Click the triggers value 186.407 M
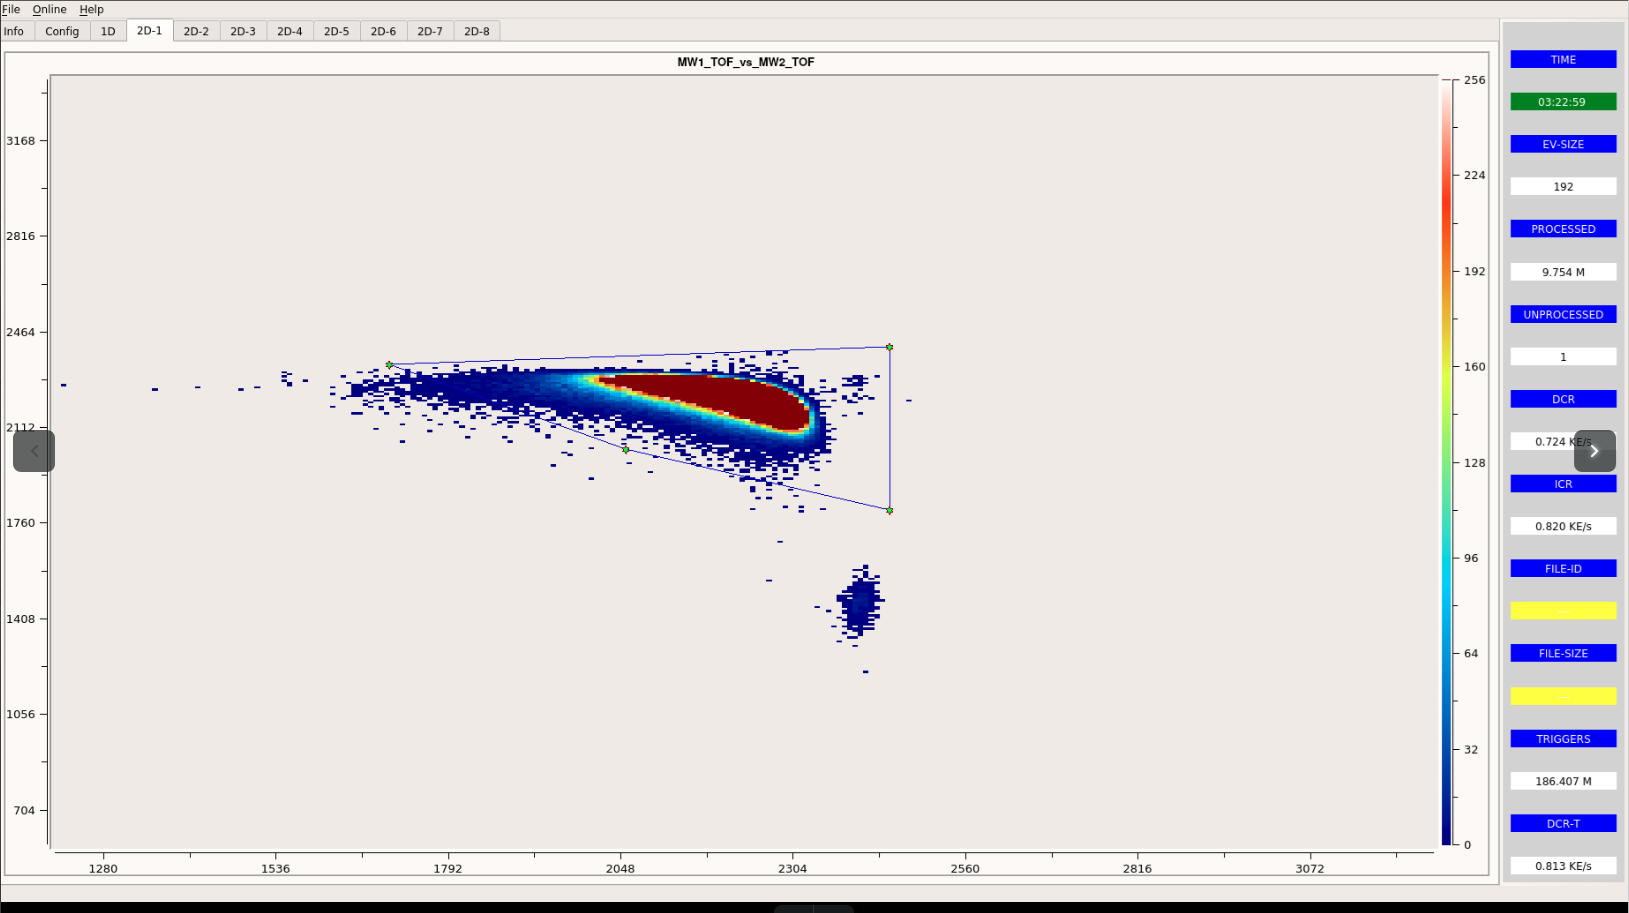This screenshot has height=913, width=1629. (1563, 781)
